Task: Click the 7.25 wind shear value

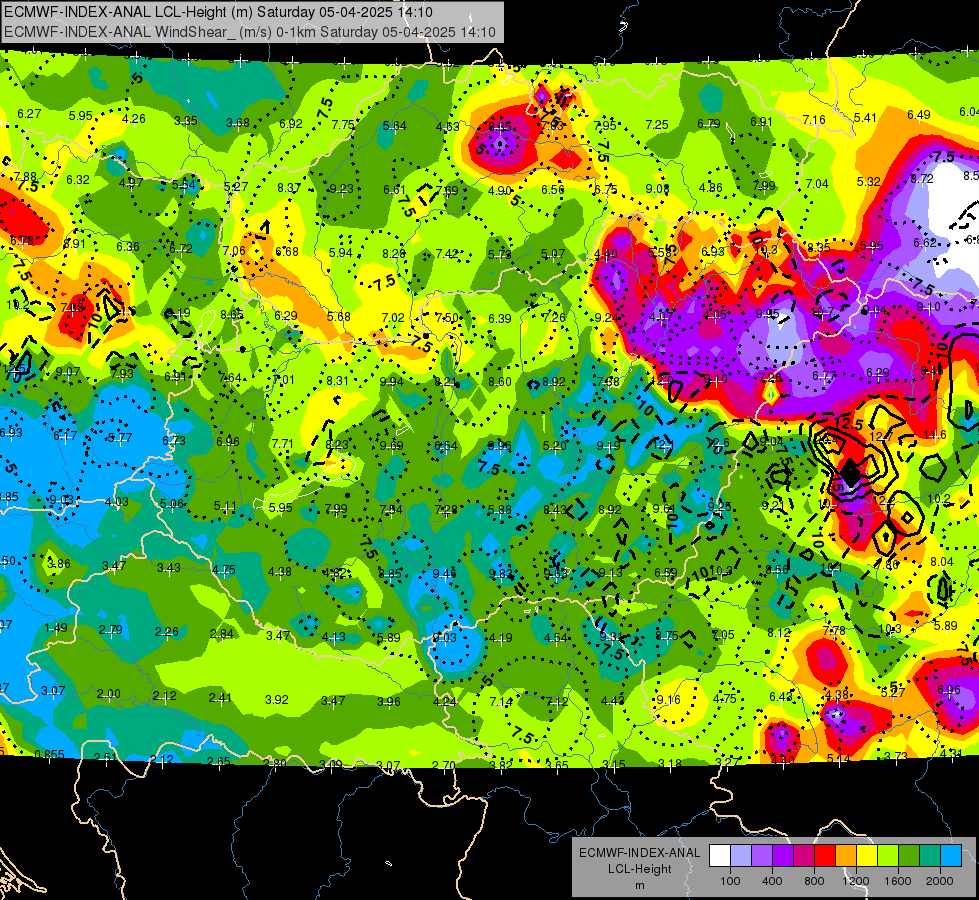Action: [x=657, y=125]
